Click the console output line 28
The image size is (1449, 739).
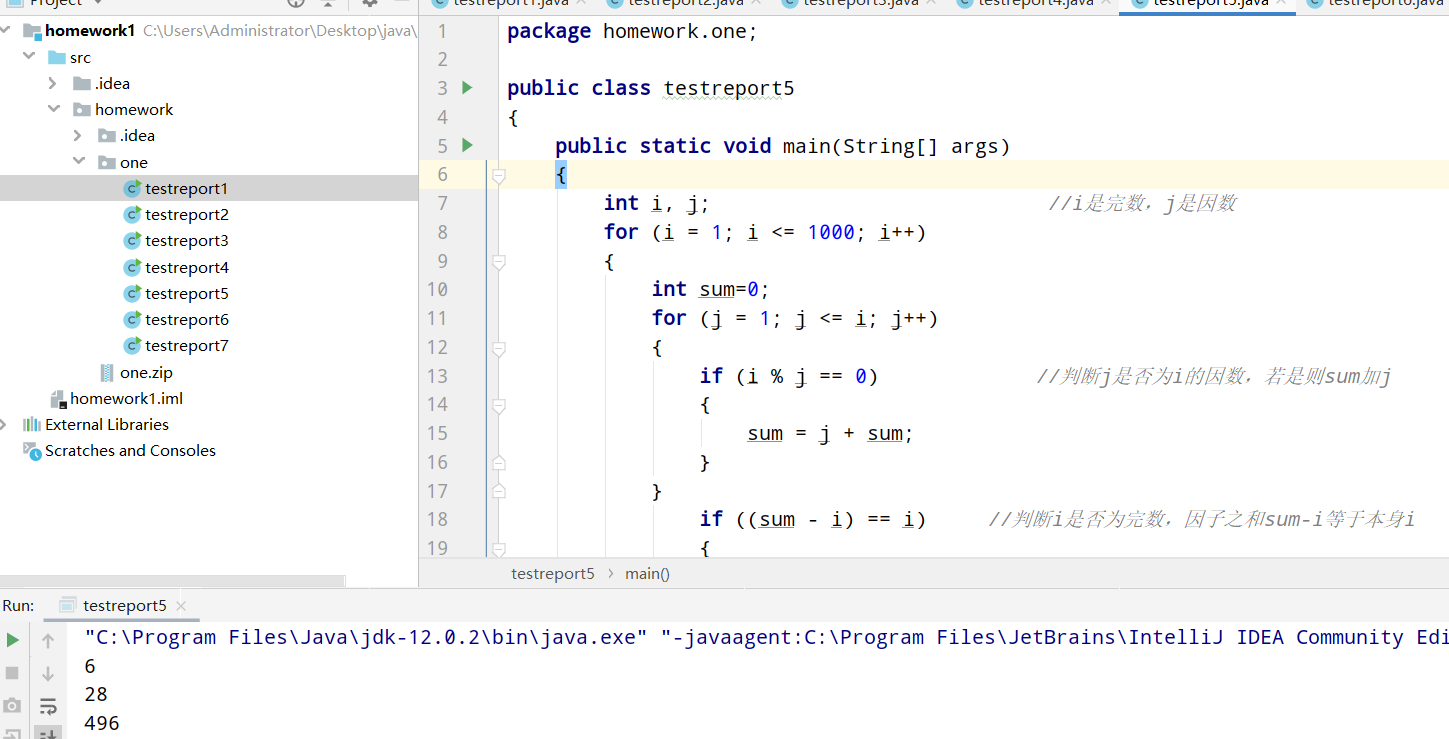click(96, 694)
